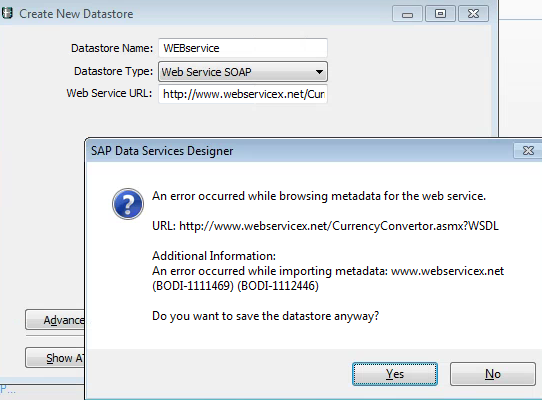Click the "An error occurred while browsing metadata" message

point(319,196)
